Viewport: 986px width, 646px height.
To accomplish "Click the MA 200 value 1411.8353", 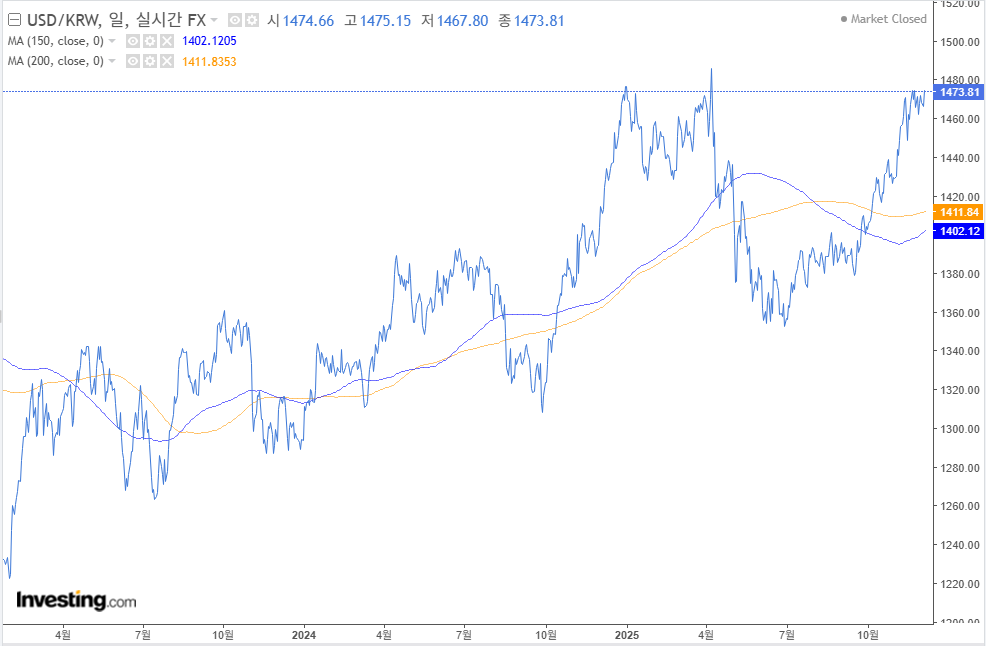I will click(209, 62).
